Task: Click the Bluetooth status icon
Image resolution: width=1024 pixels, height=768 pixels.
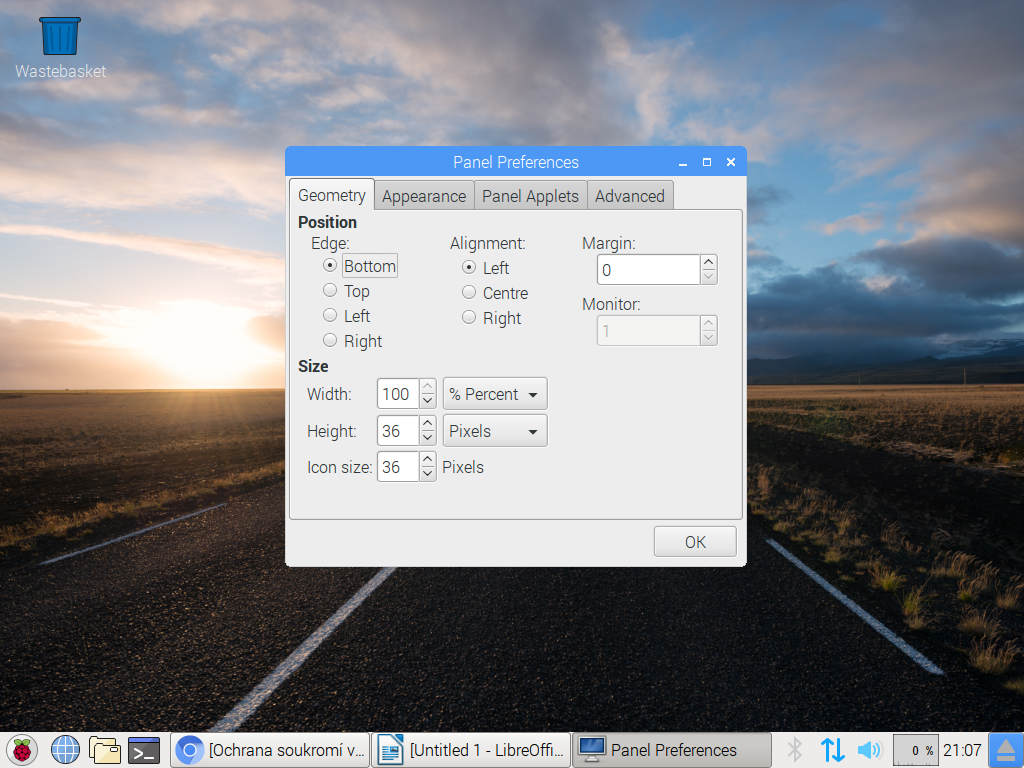Action: (794, 750)
